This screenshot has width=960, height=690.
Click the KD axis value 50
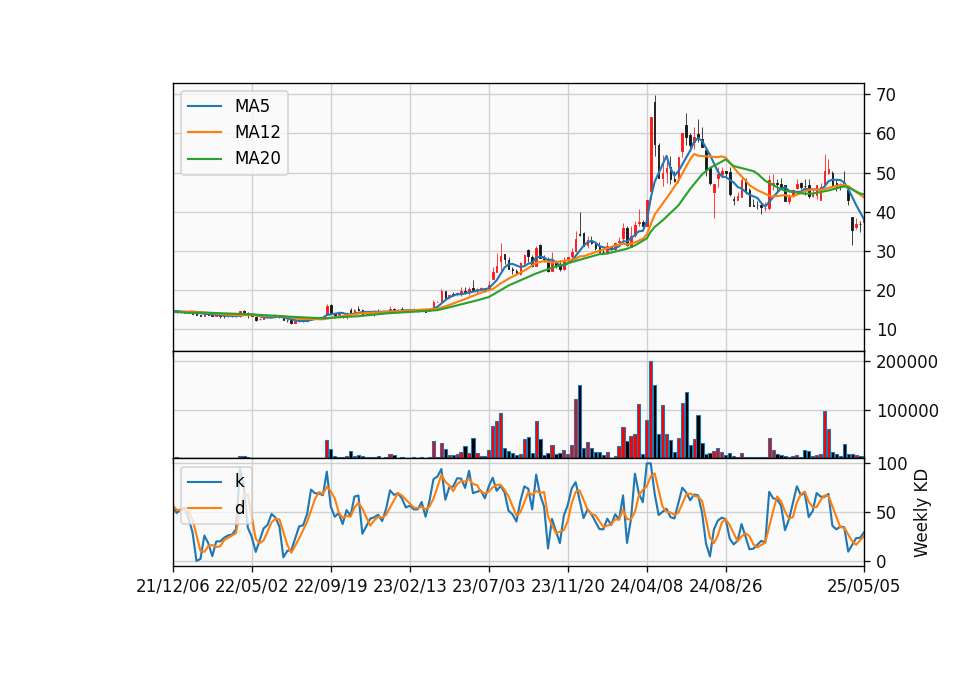(887, 512)
